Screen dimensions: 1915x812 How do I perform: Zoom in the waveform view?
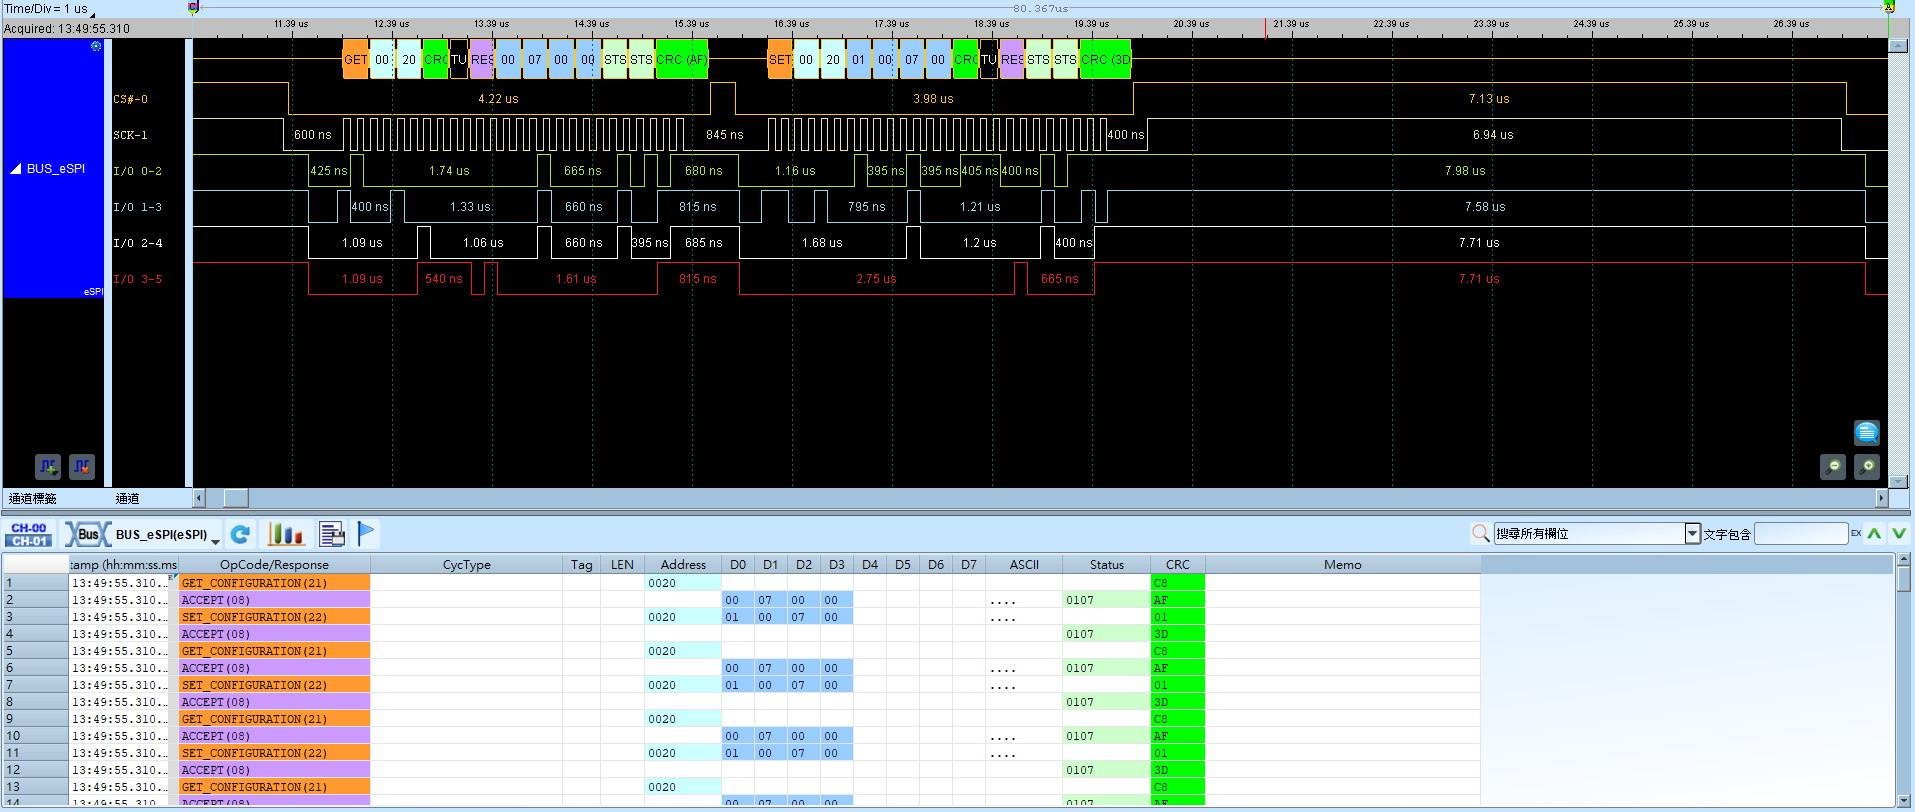[x=1867, y=467]
